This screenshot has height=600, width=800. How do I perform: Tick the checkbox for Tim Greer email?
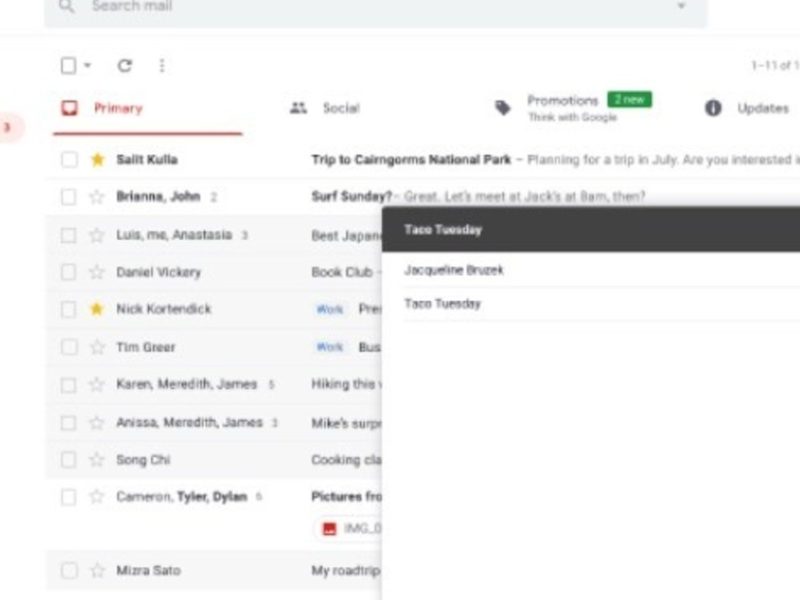point(69,347)
